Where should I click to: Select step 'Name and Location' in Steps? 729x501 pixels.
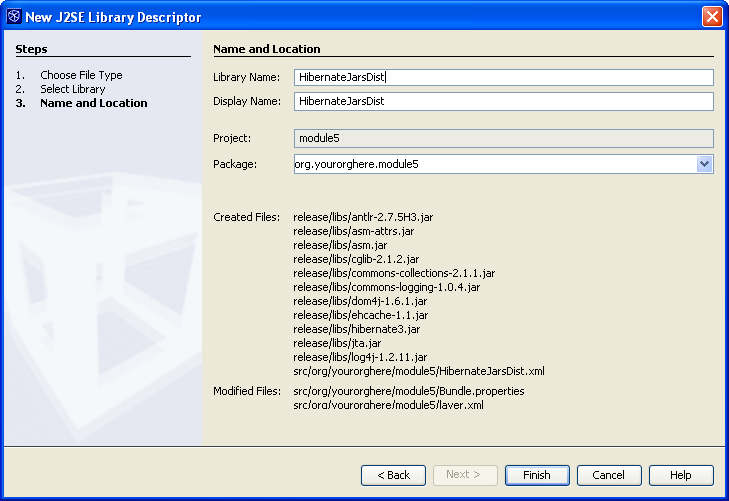pos(93,103)
